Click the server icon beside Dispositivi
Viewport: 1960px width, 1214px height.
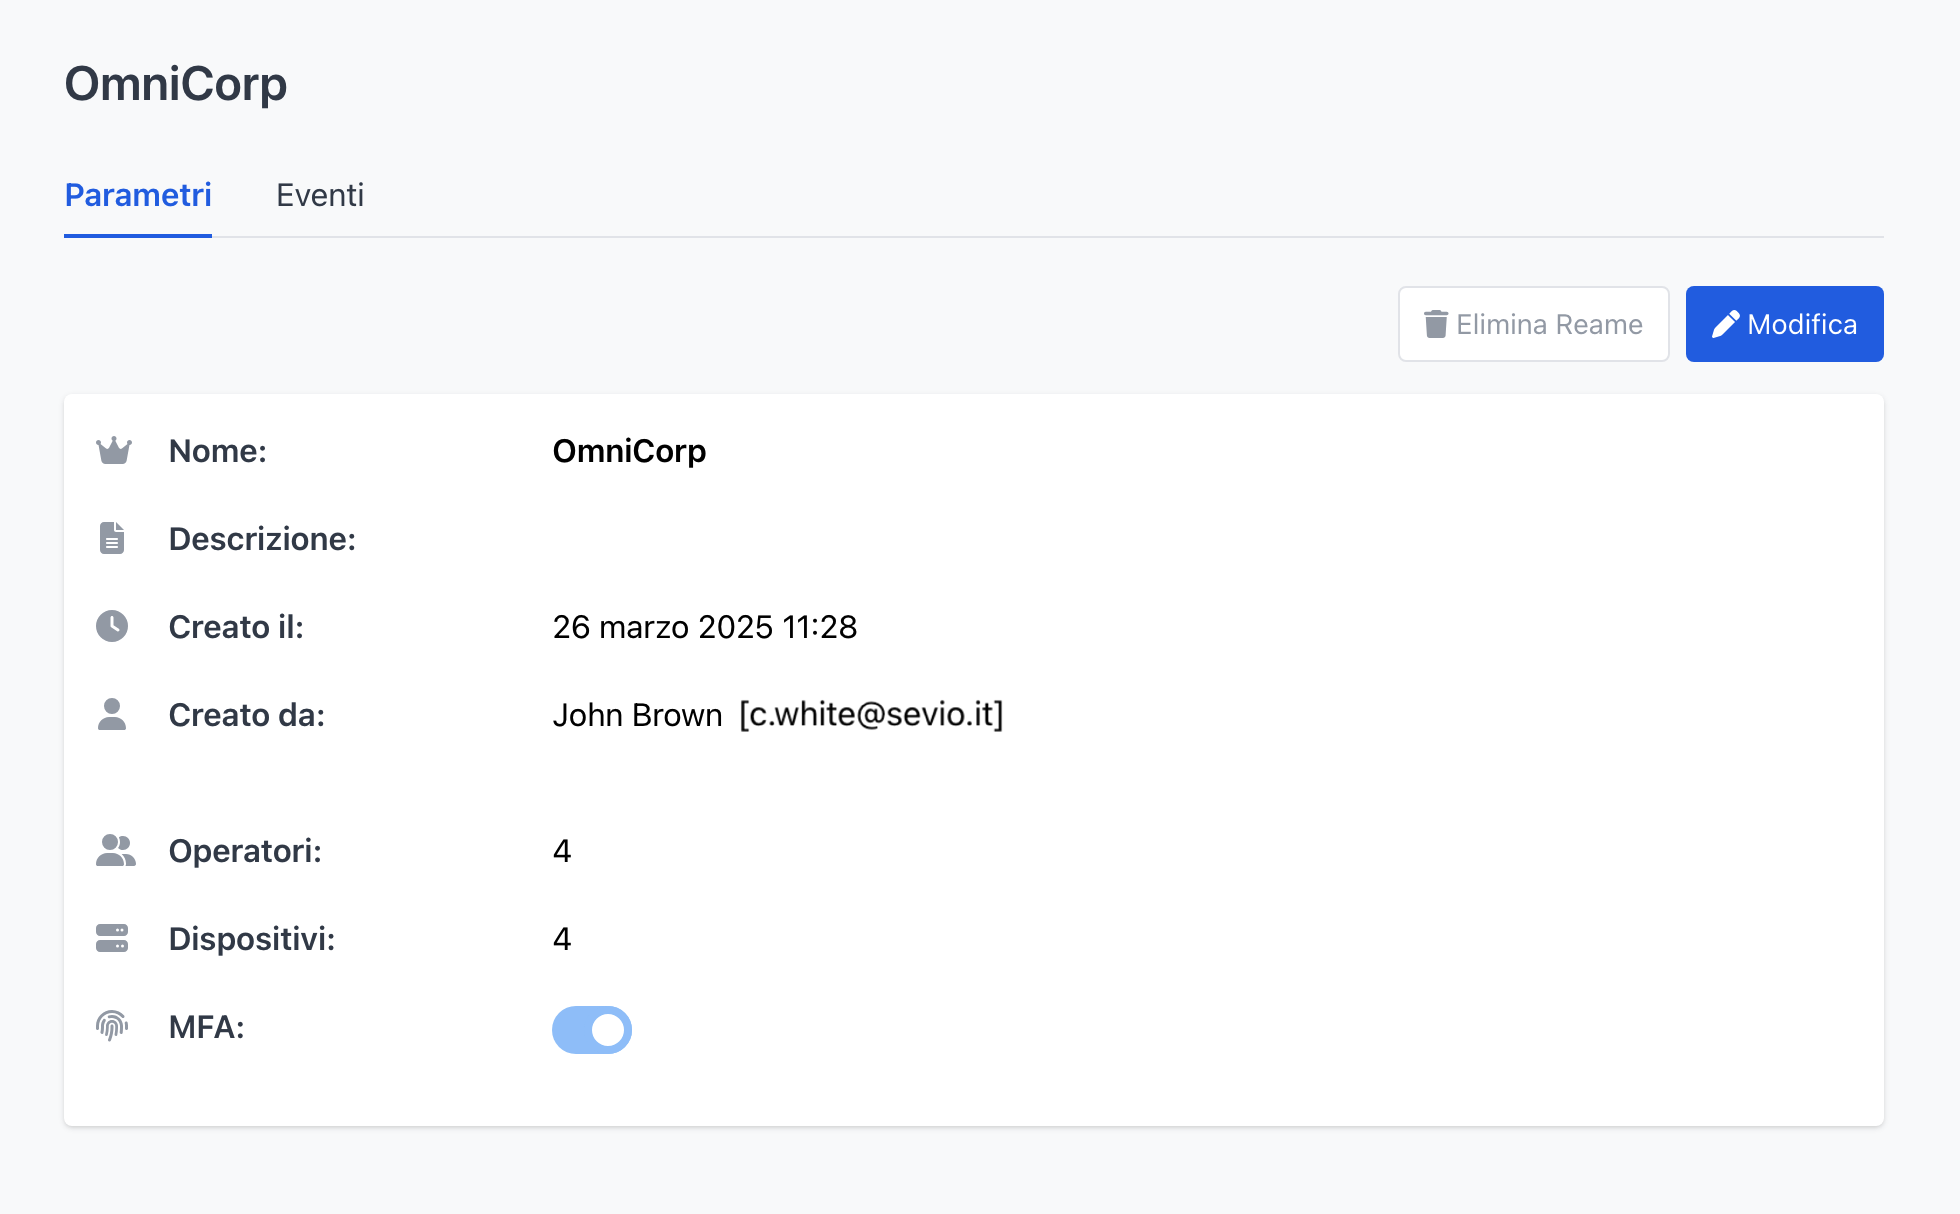tap(112, 938)
